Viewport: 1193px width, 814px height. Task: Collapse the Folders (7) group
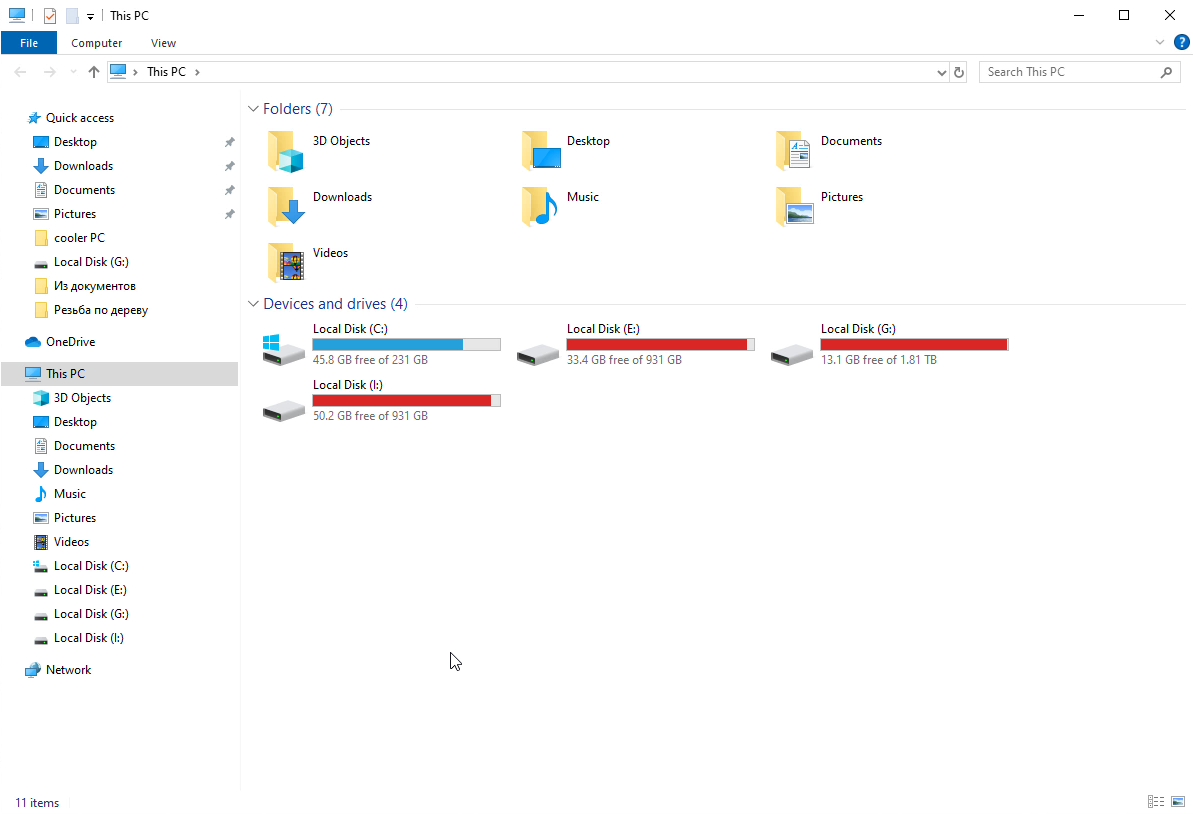pyautogui.click(x=253, y=109)
